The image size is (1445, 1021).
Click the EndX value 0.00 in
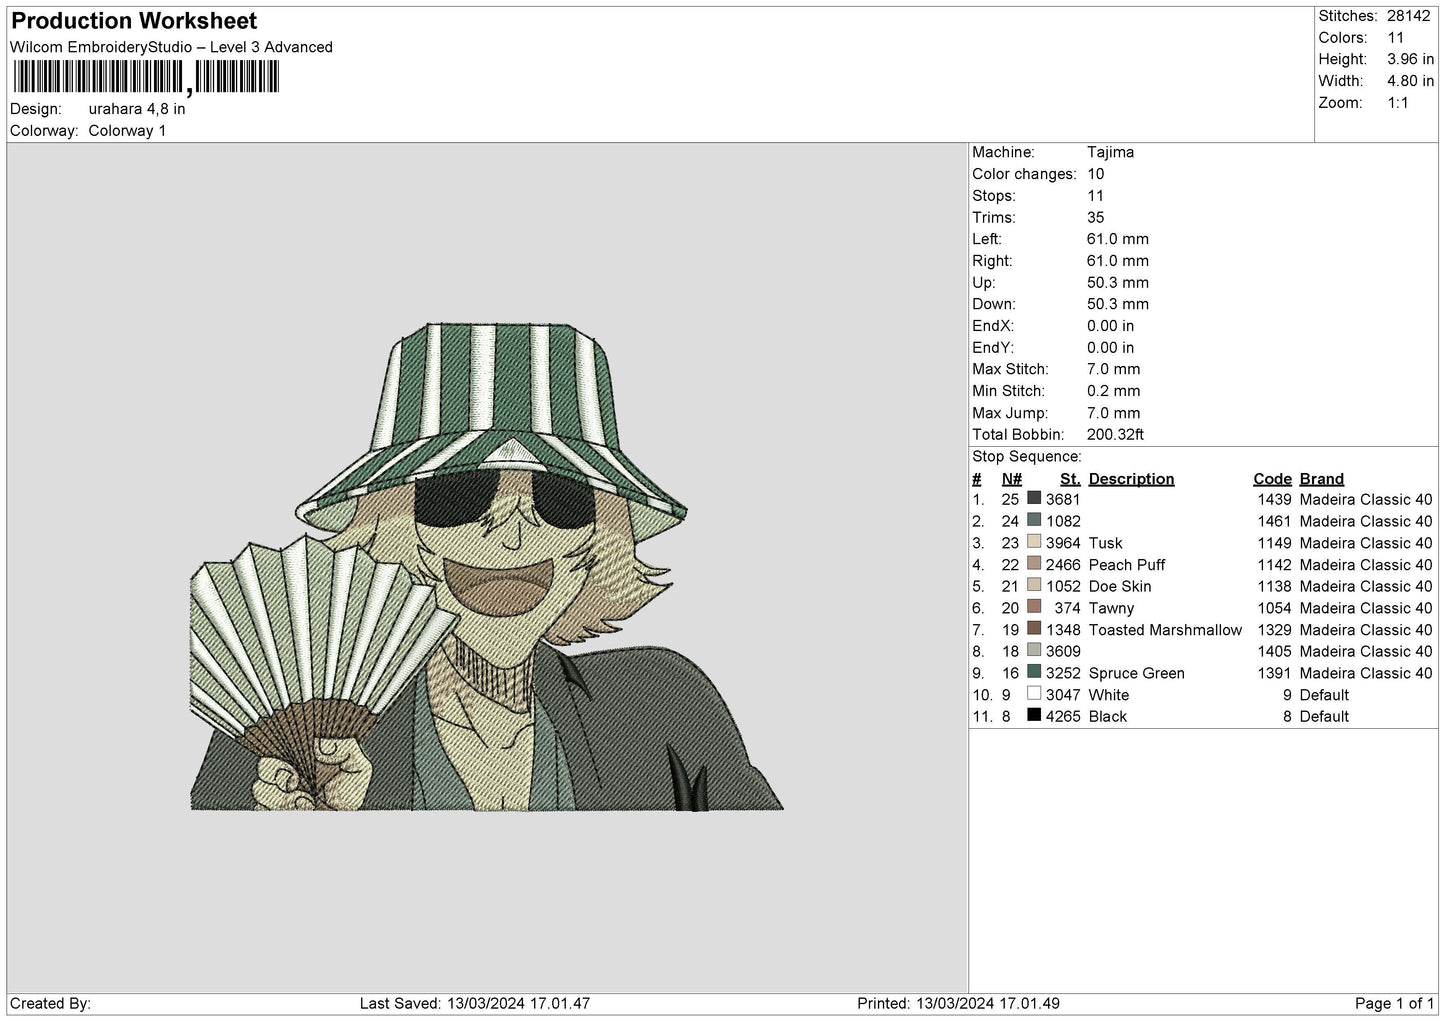click(1110, 326)
